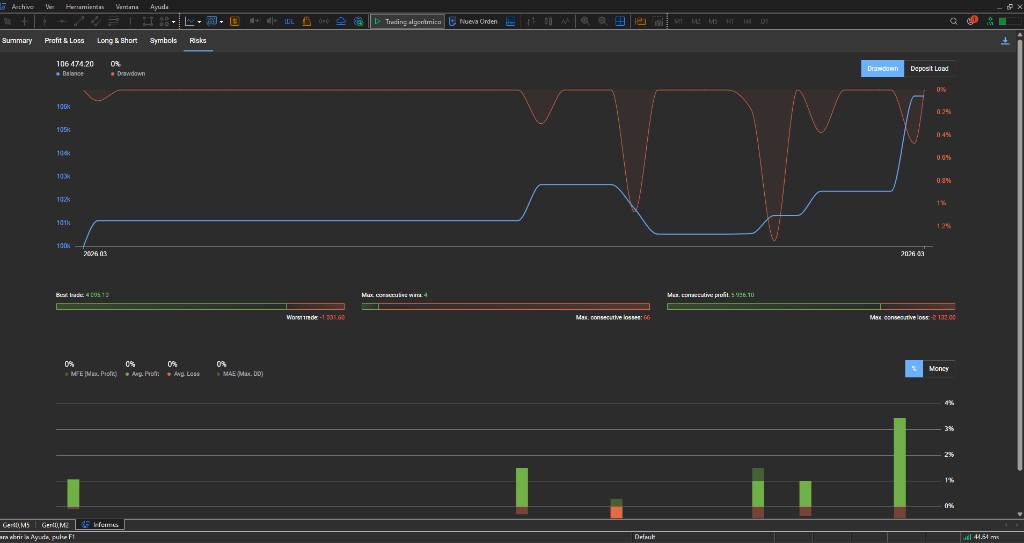Open the IDE MetaEditor icon
Viewport: 1024px width, 543px height.
pos(289,21)
